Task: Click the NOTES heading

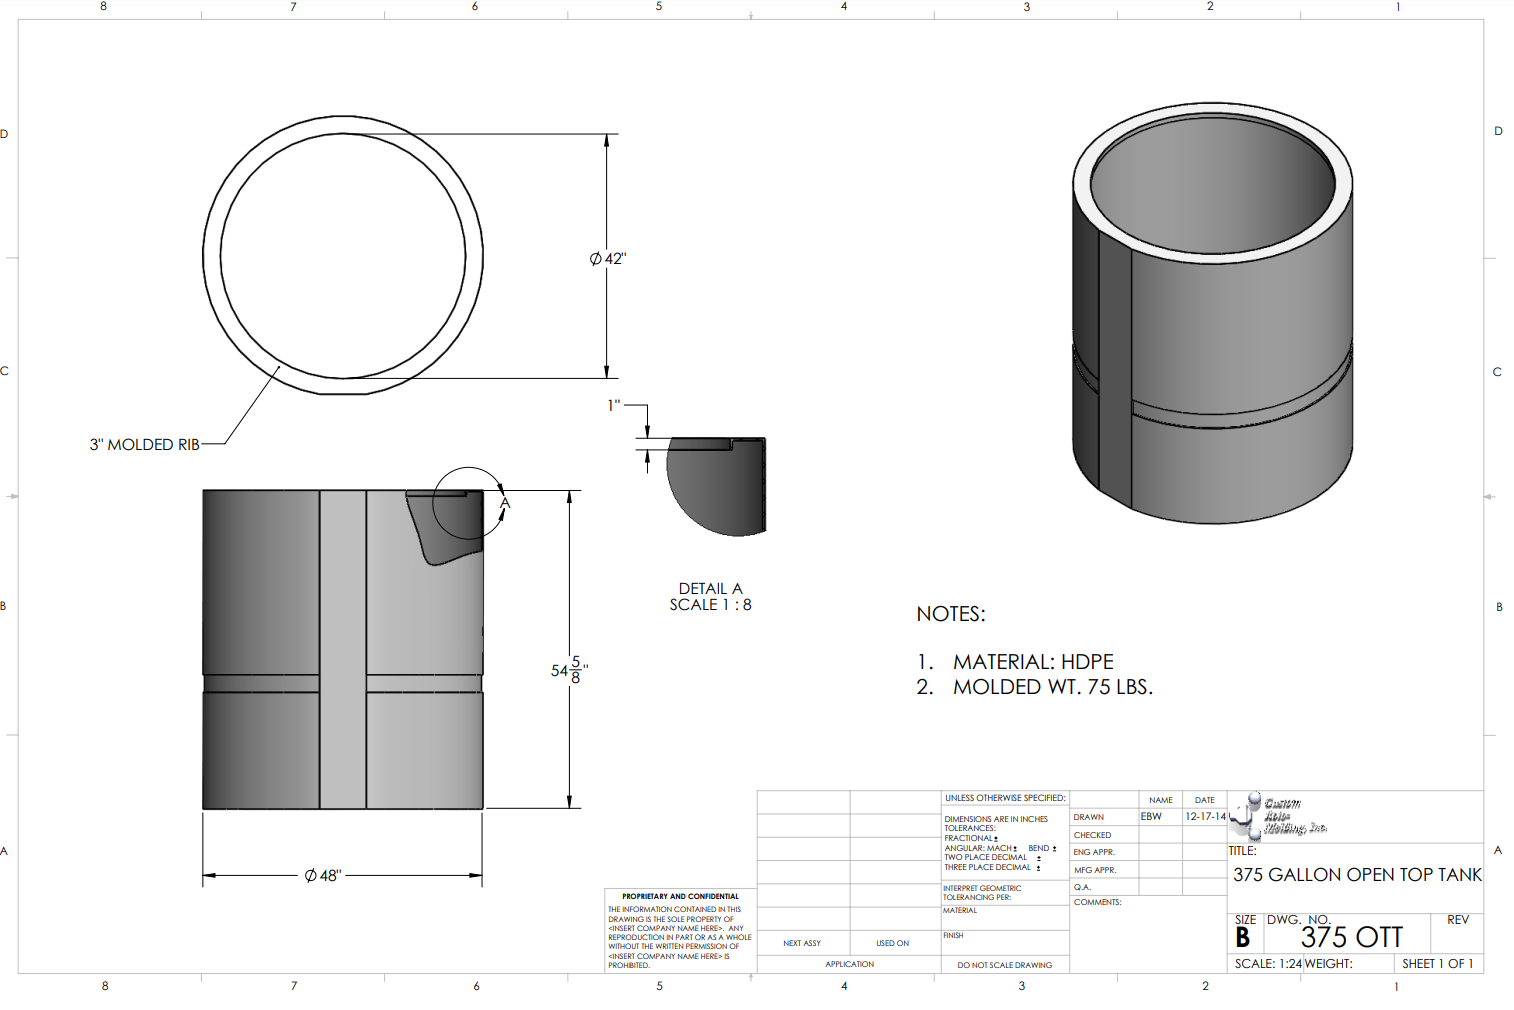Action: point(950,614)
